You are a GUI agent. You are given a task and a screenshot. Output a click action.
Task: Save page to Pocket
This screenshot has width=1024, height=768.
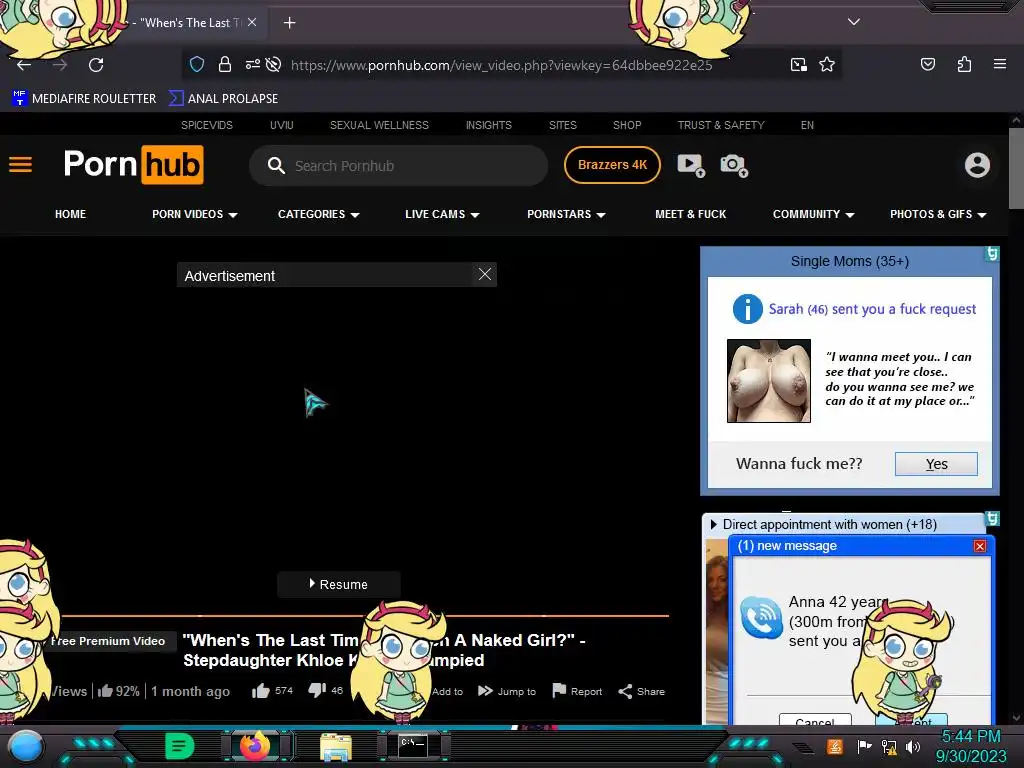coord(927,64)
